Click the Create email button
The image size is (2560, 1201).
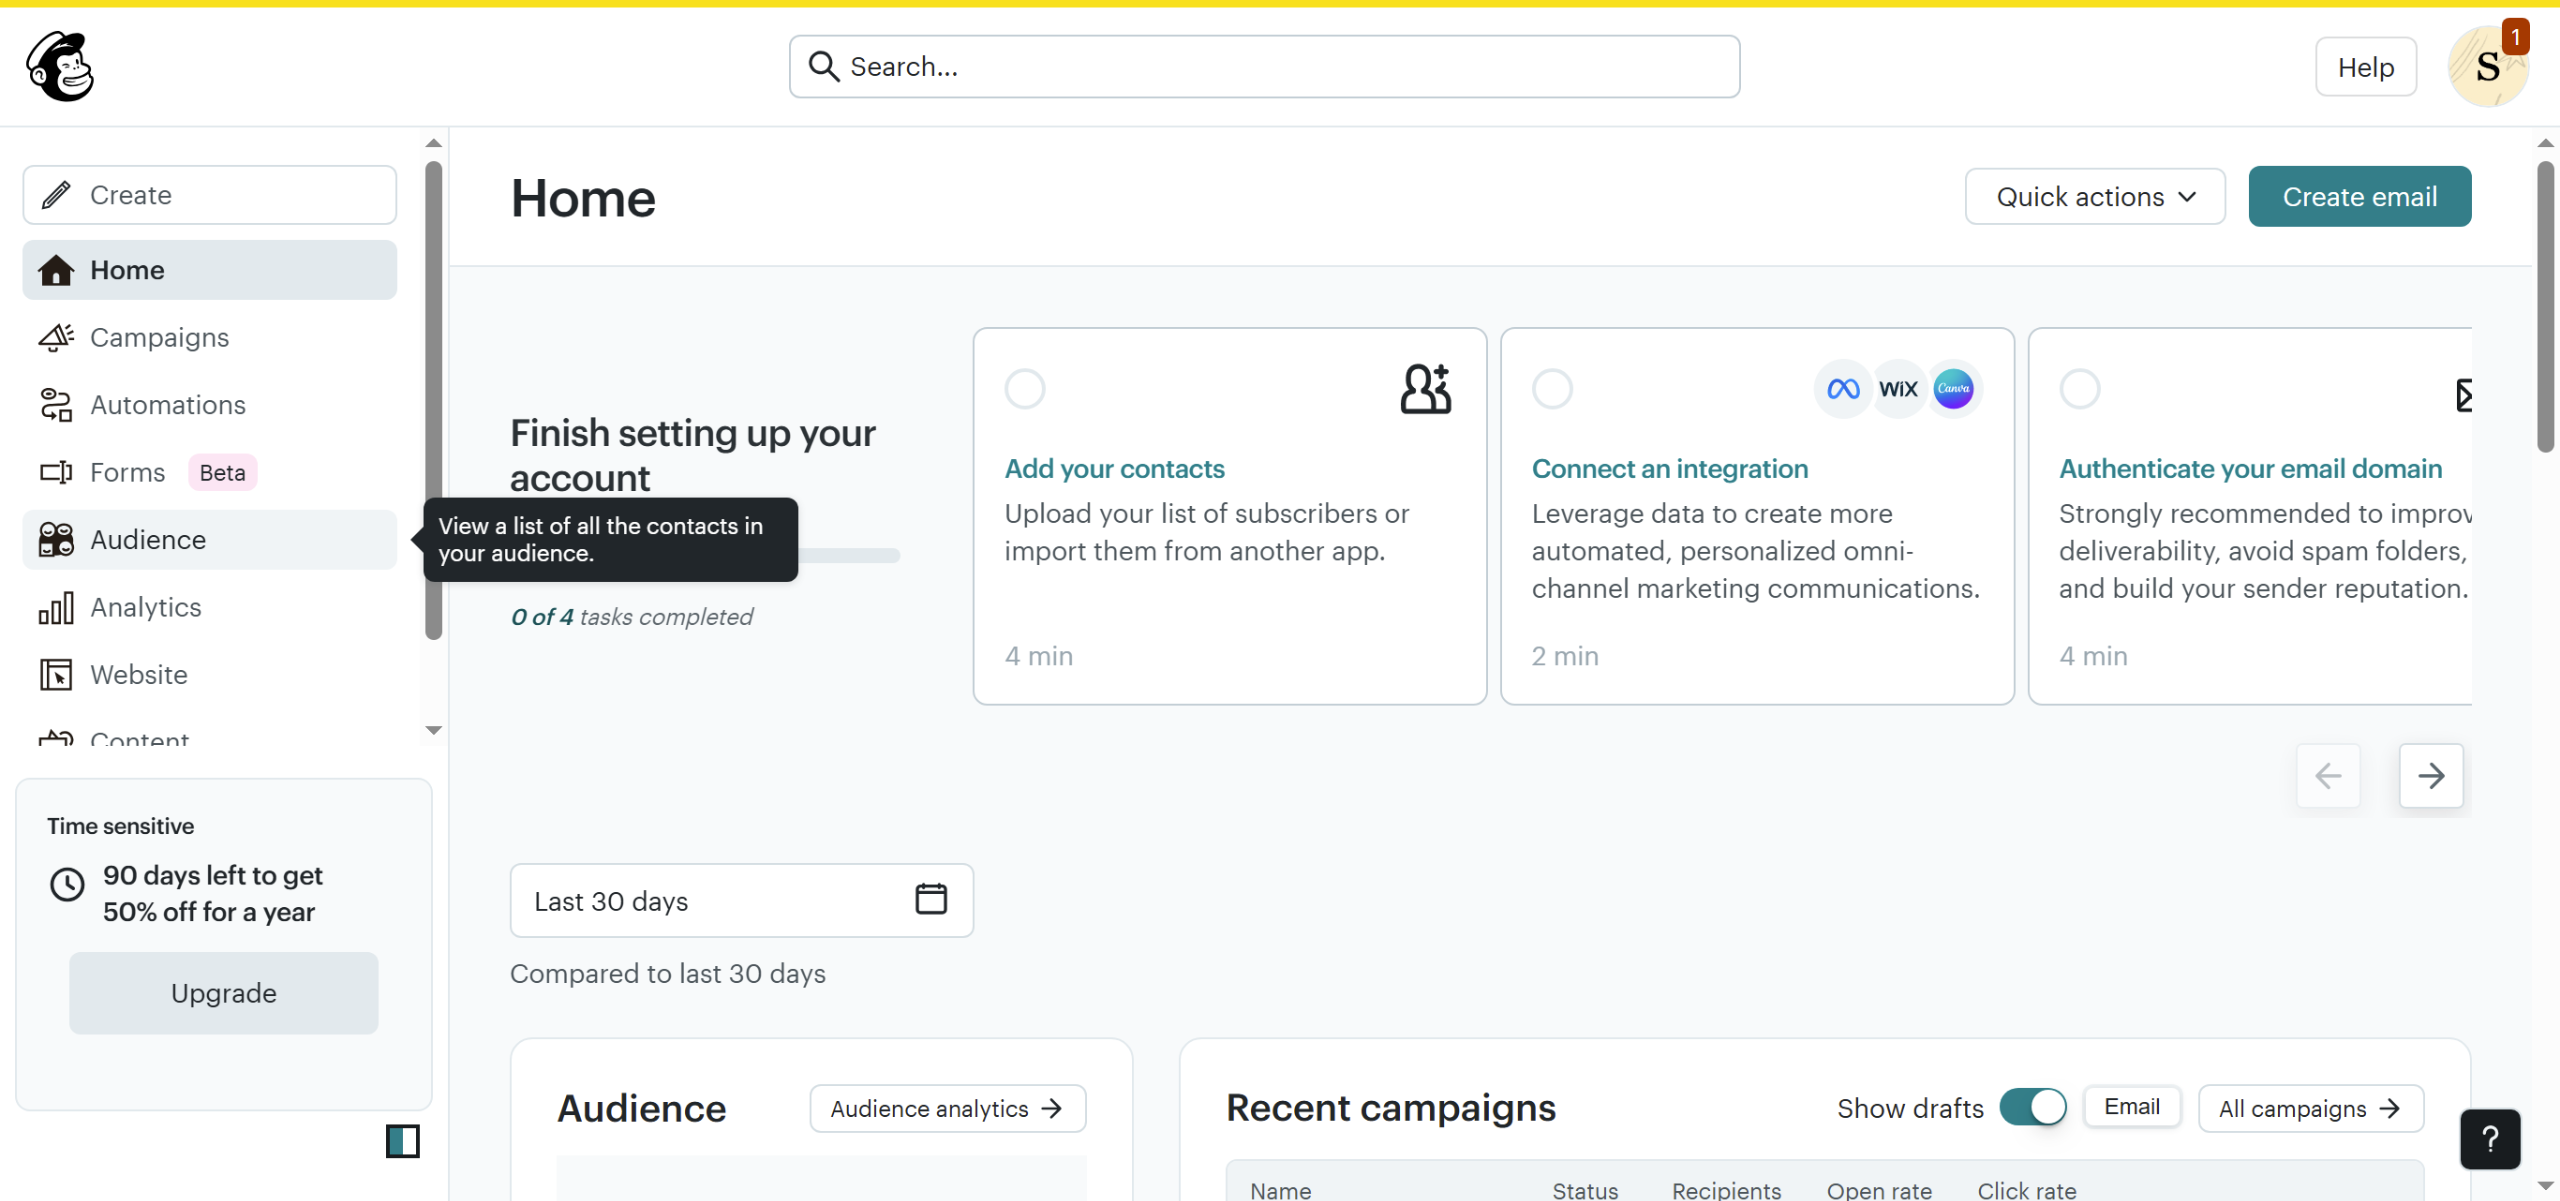pos(2359,197)
